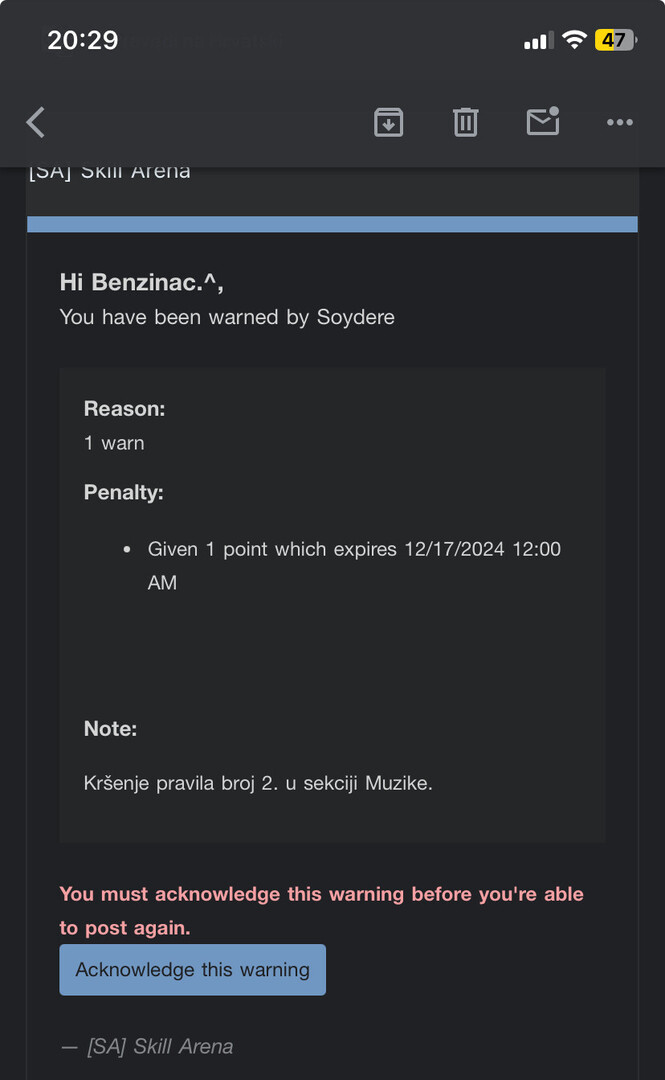The height and width of the screenshot is (1080, 665).
Task: Tap the cellular signal bars
Action: [x=537, y=41]
